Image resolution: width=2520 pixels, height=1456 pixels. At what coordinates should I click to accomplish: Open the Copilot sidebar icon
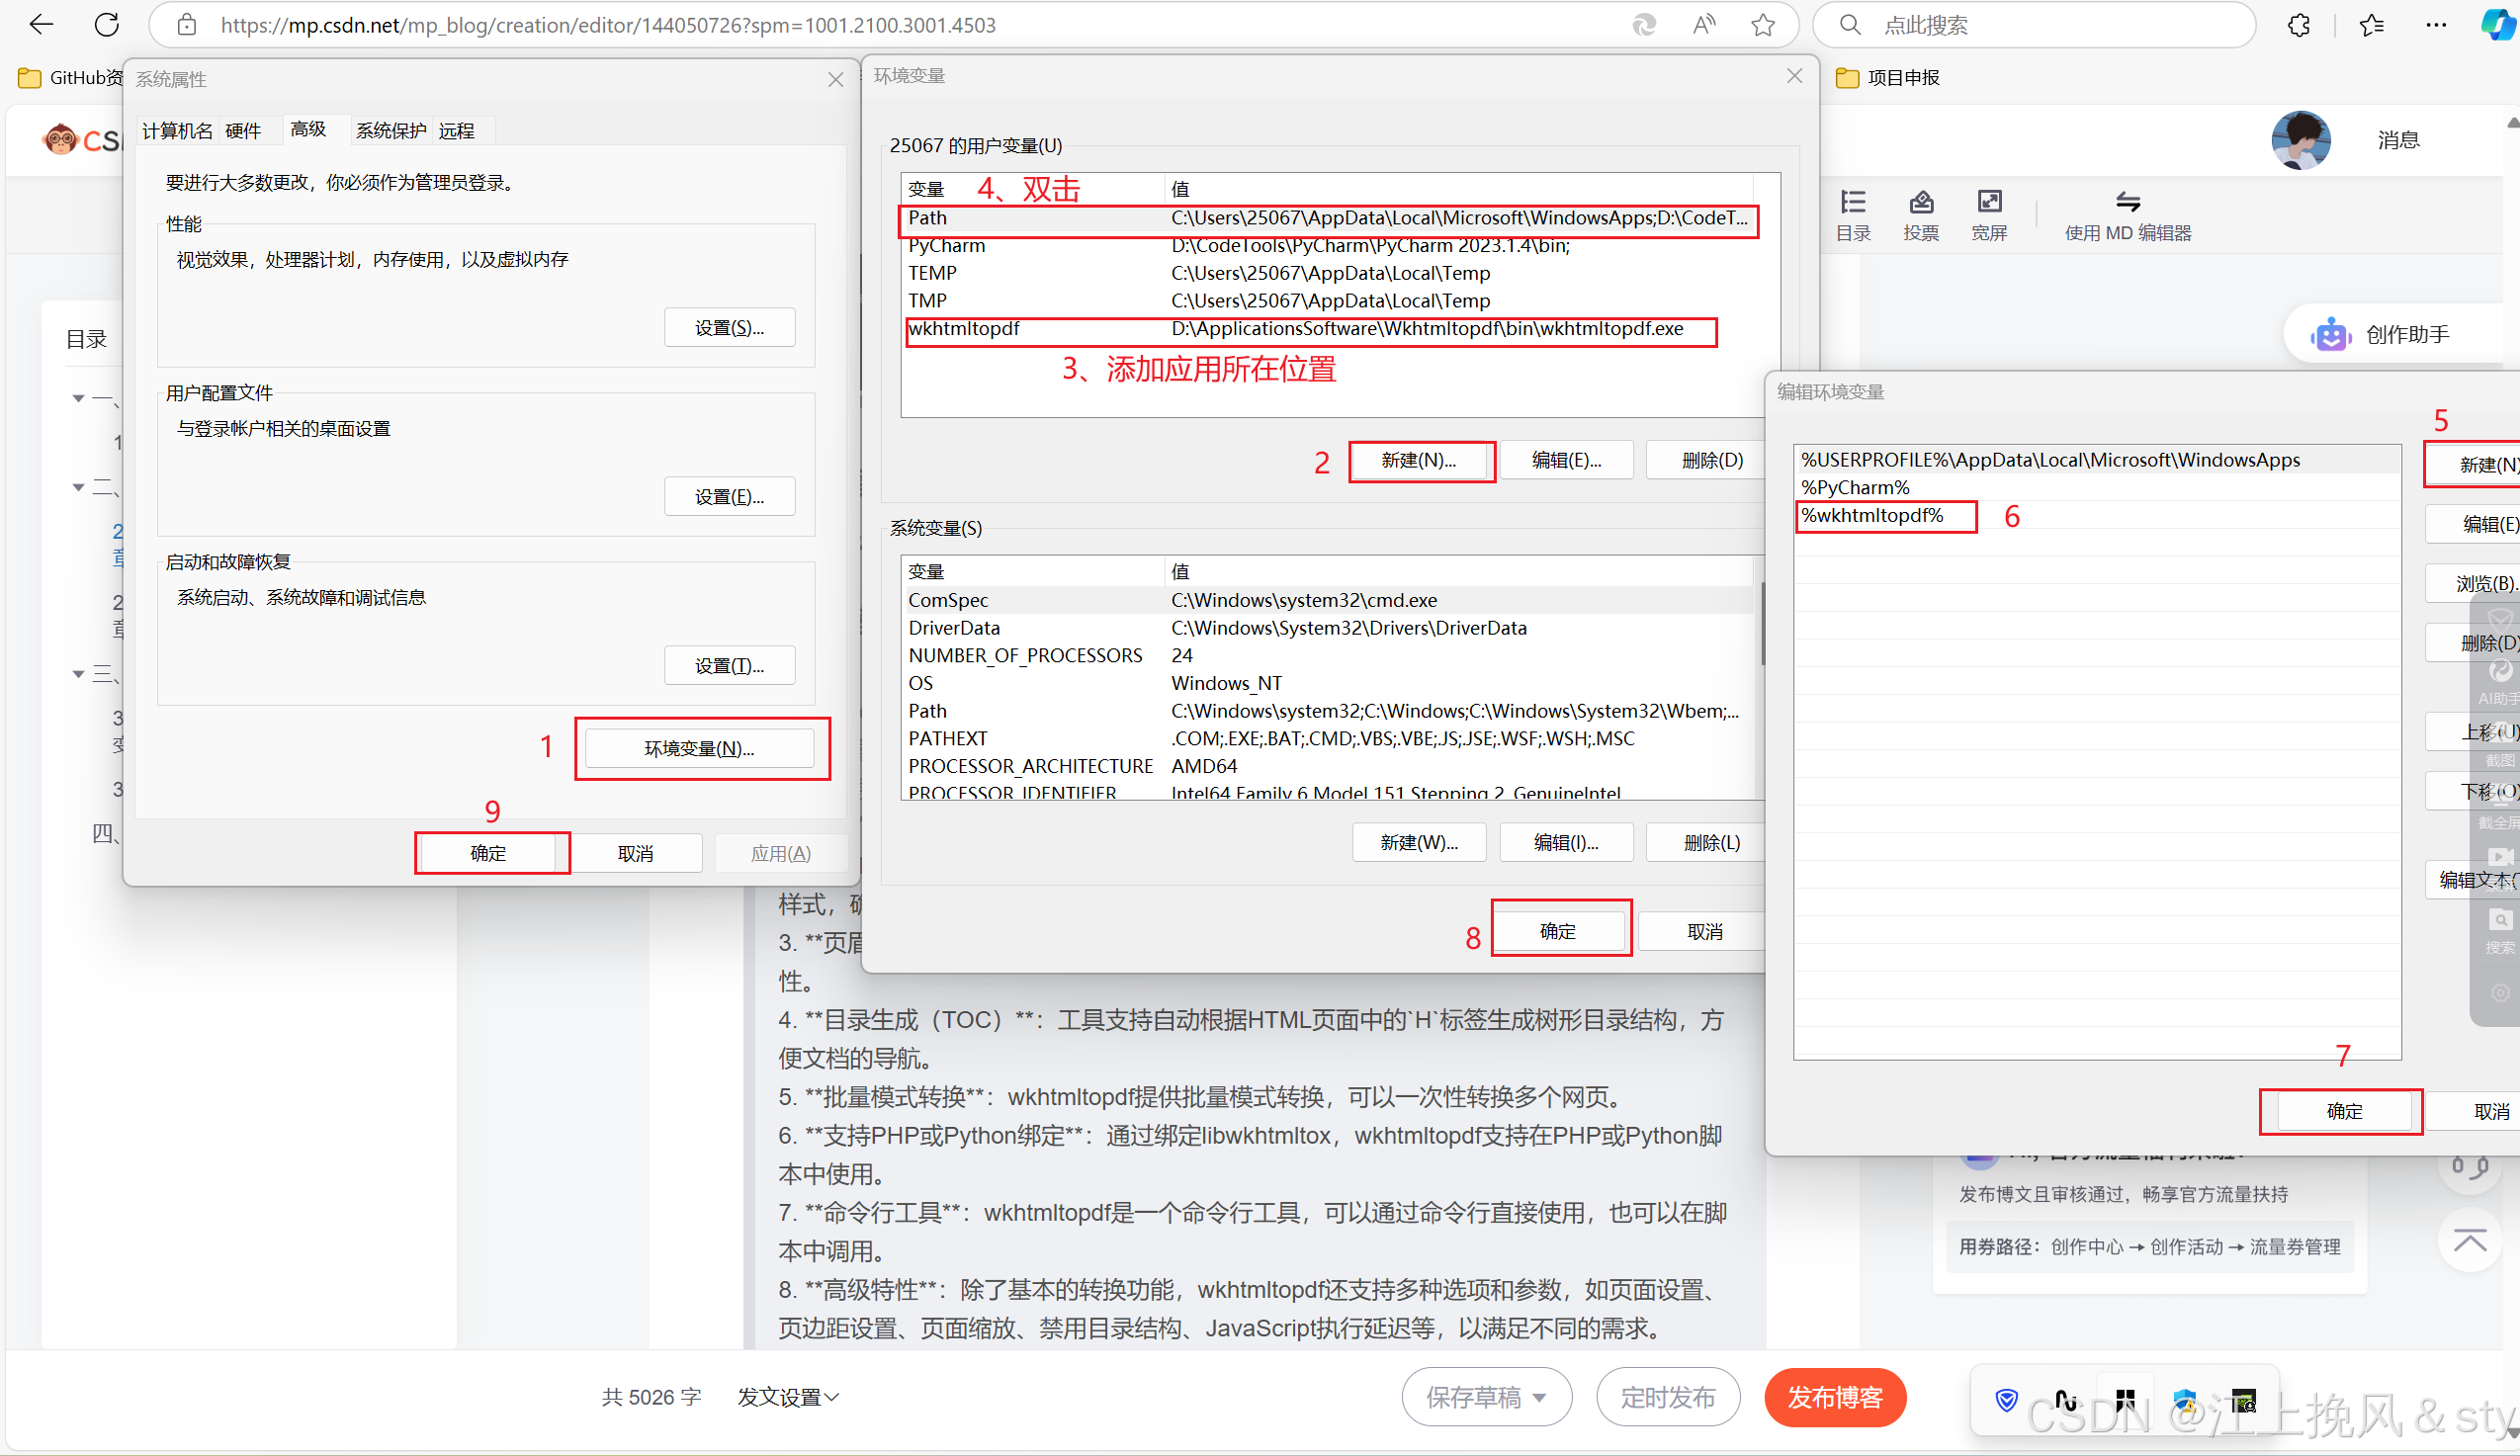[x=2499, y=25]
